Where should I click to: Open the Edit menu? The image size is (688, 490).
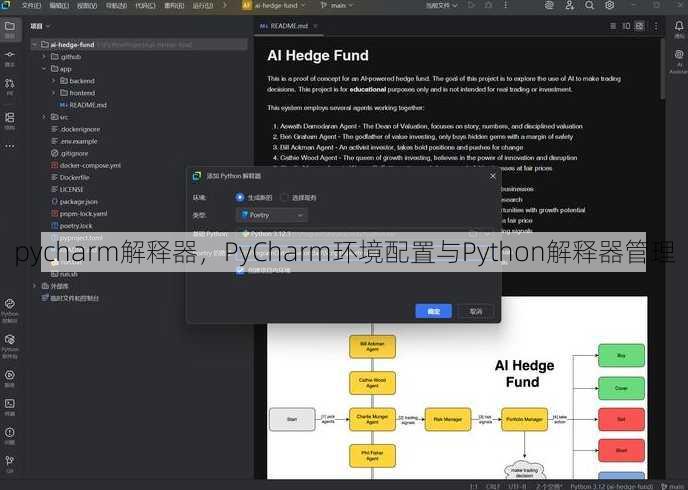click(59, 6)
